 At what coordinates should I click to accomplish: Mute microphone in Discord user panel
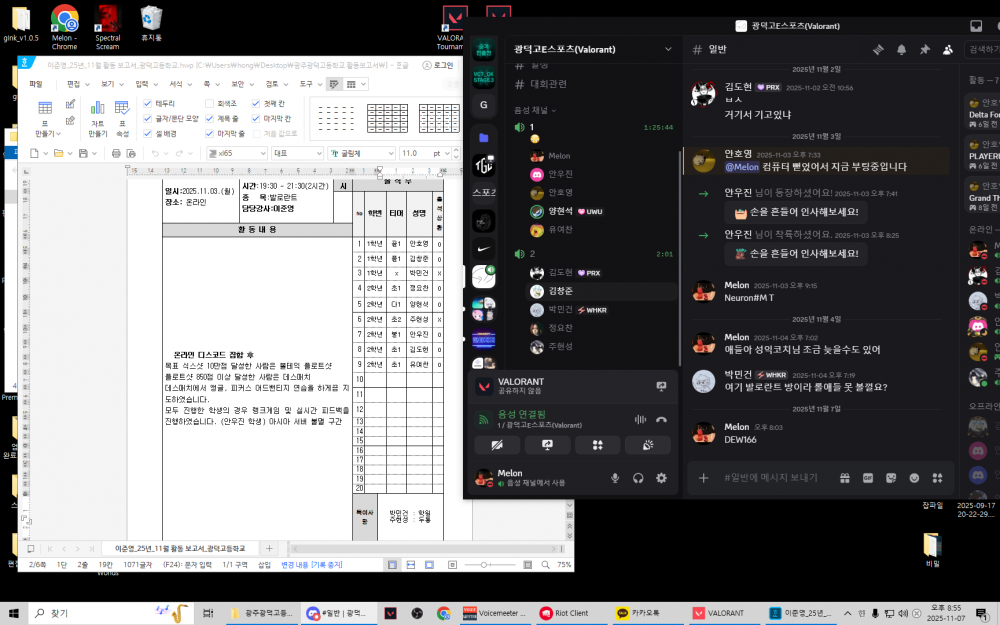(x=615, y=479)
